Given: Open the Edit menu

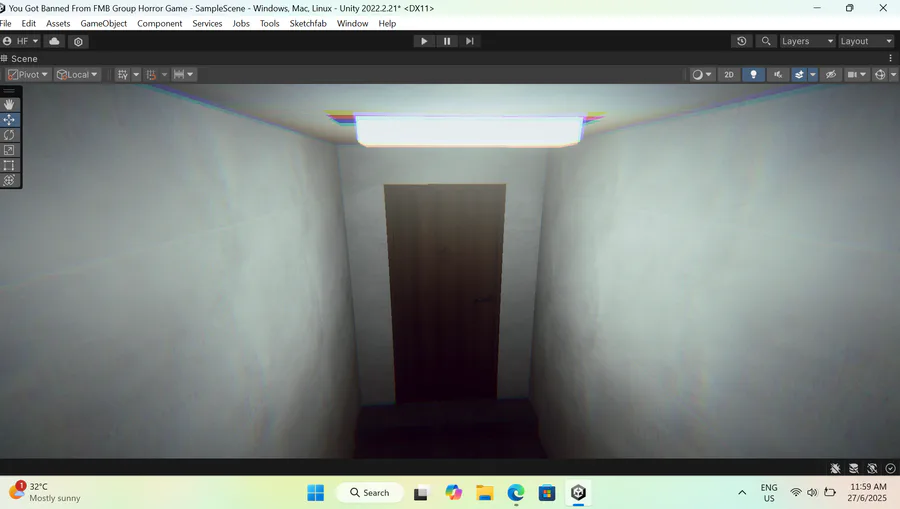Looking at the screenshot, I should (x=29, y=24).
